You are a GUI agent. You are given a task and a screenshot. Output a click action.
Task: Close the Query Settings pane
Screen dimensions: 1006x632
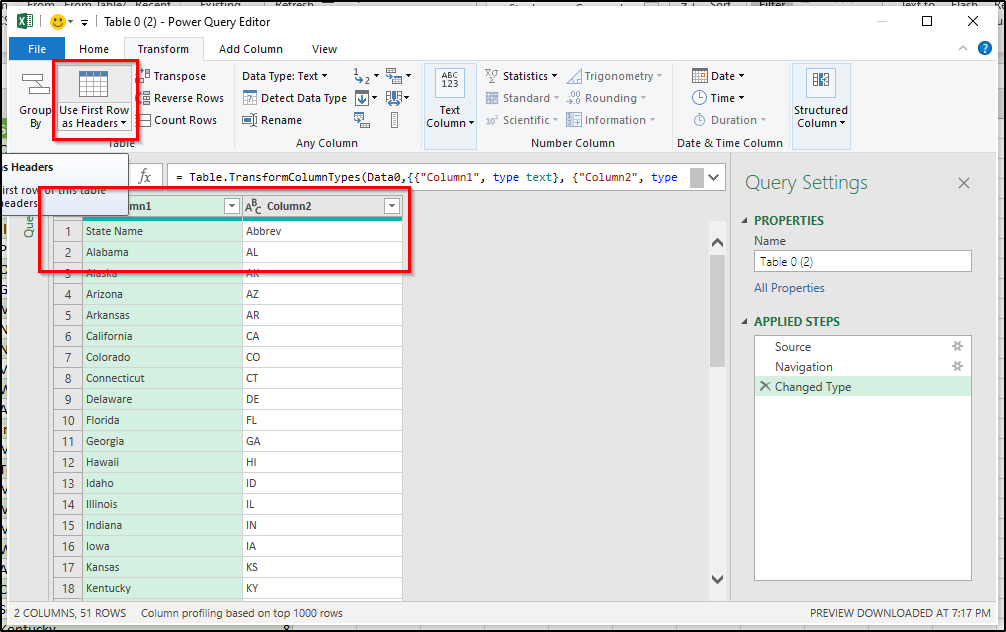coord(964,183)
